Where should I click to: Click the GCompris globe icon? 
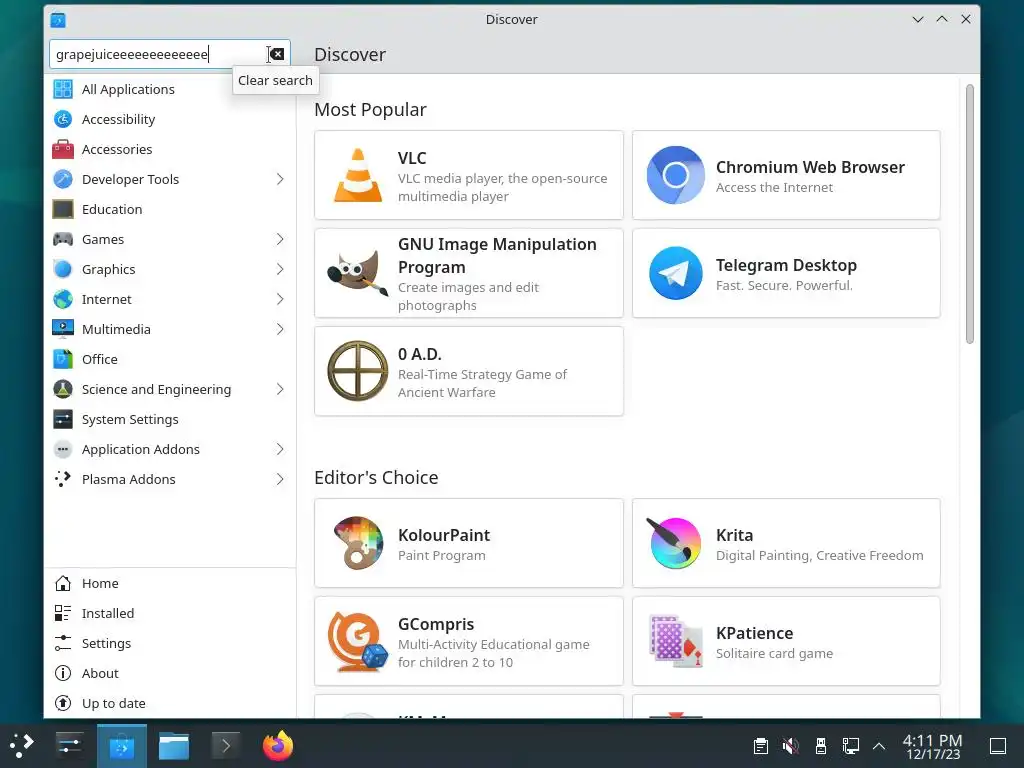coord(357,641)
